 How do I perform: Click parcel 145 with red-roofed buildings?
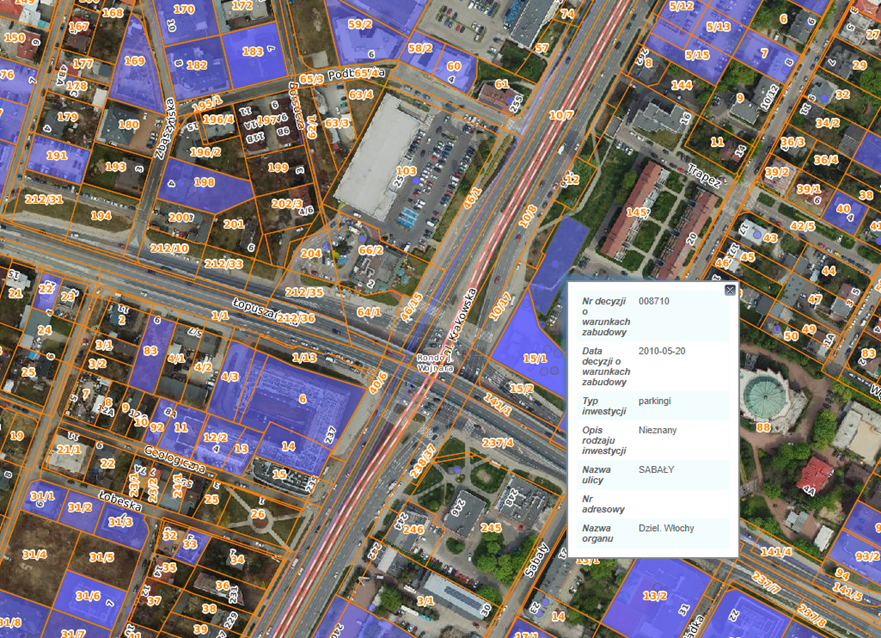(635, 212)
